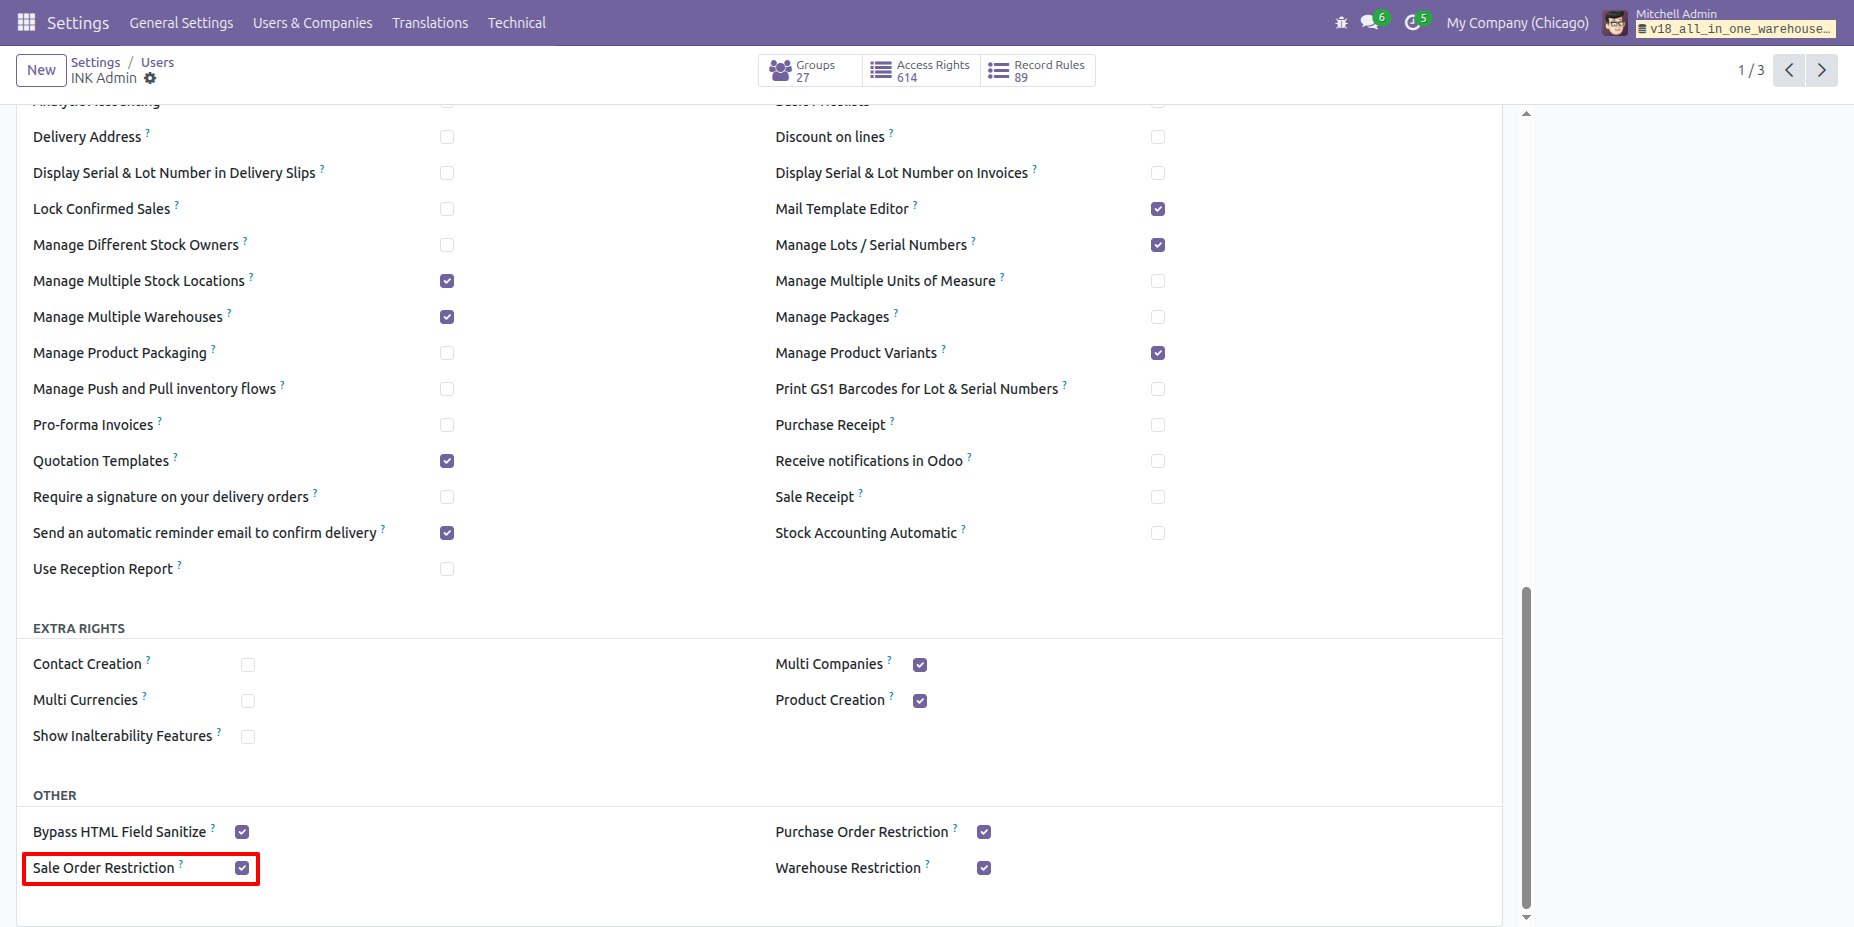Click the Settings app title
Screen dimensions: 1854x927
78,22
